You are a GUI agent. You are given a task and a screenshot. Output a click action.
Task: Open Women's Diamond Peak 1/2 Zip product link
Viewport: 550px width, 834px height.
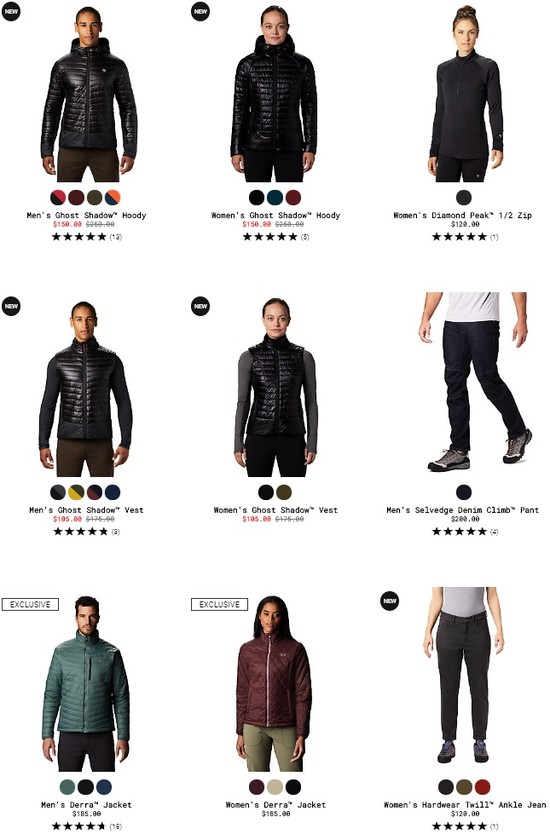point(463,215)
